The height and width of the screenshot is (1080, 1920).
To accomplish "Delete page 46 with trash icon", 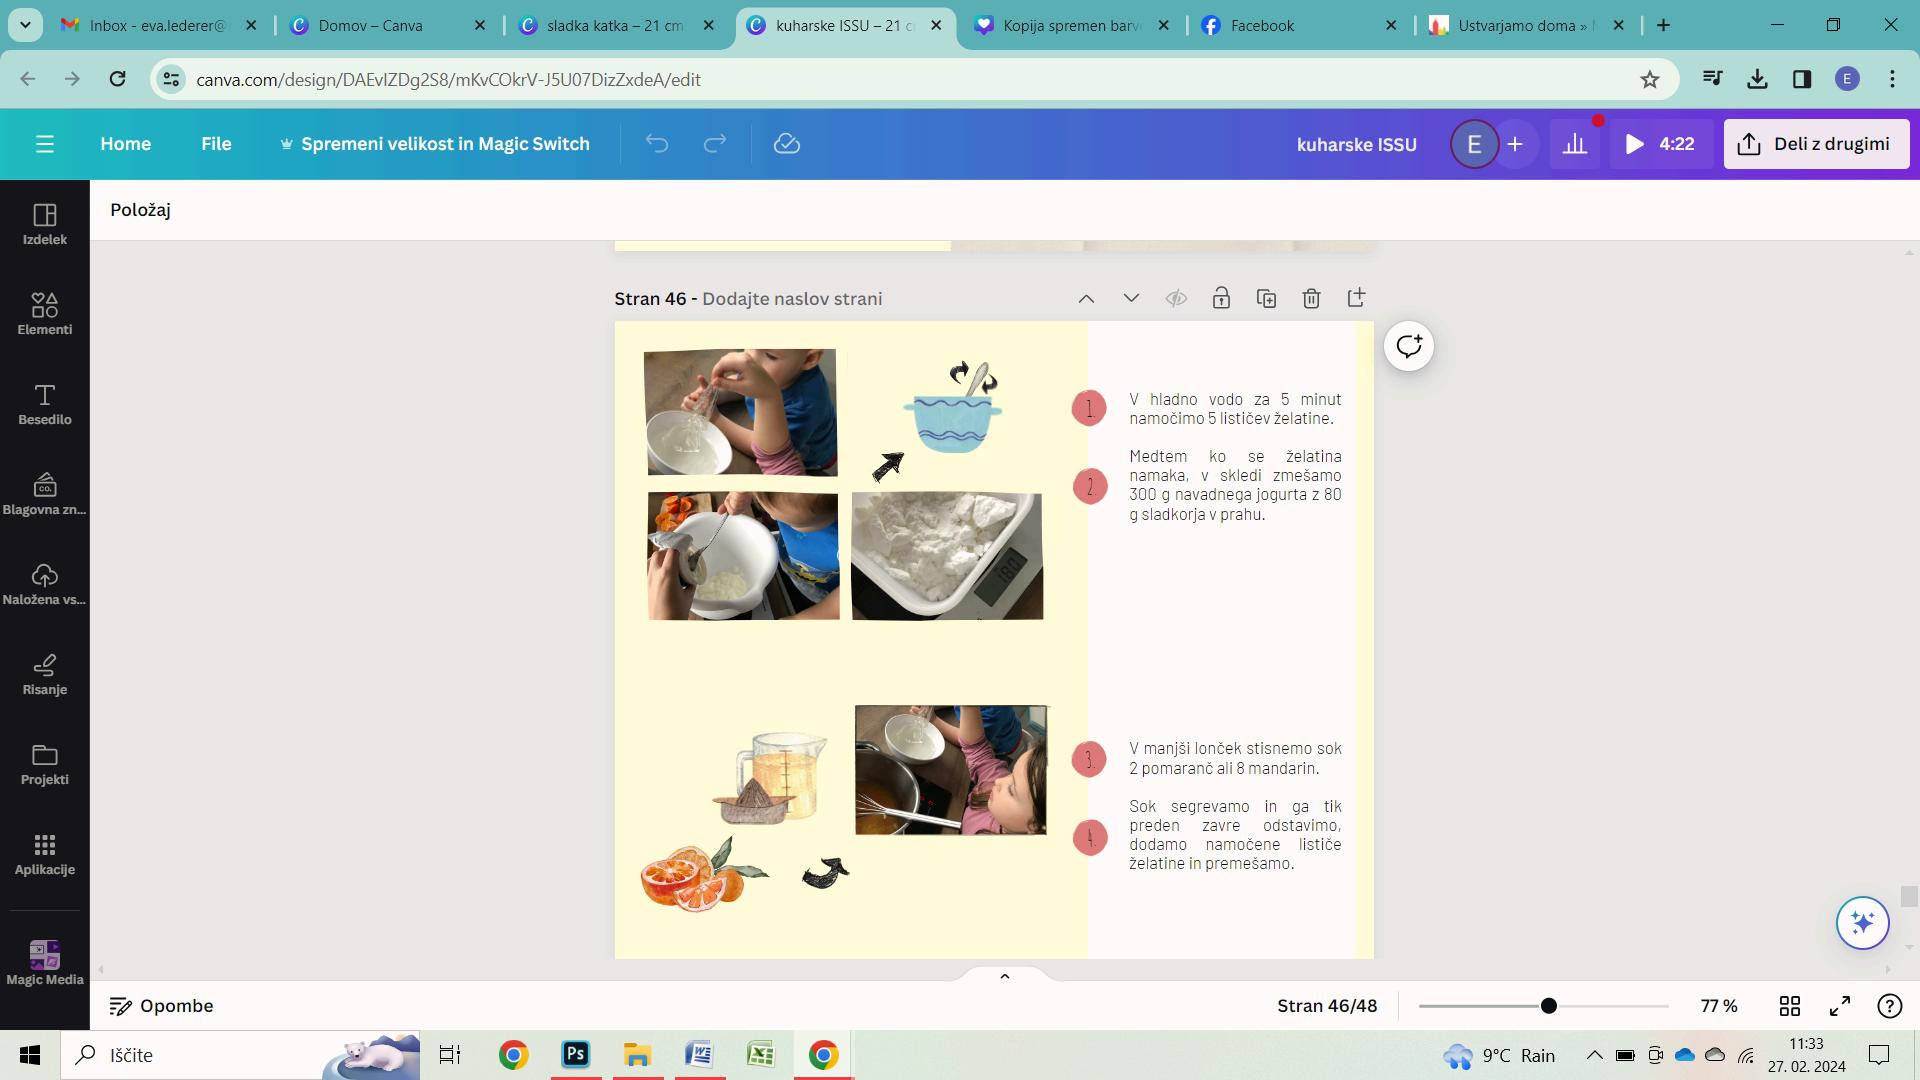I will 1311,298.
